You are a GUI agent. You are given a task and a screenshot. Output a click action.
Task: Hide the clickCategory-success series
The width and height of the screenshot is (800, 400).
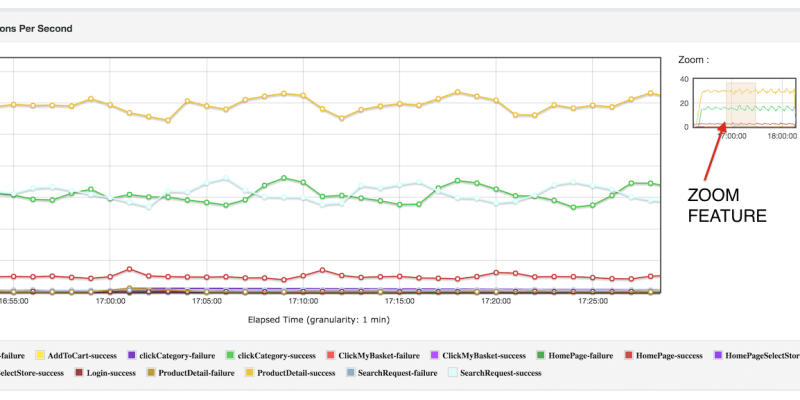277,356
